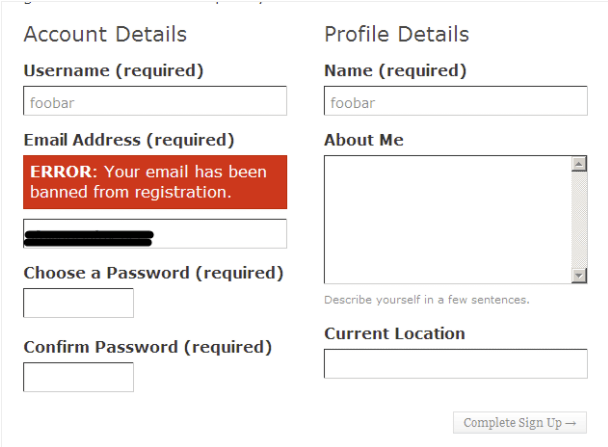
Task: Click the Choose a Password (required) label
Action: [153, 273]
